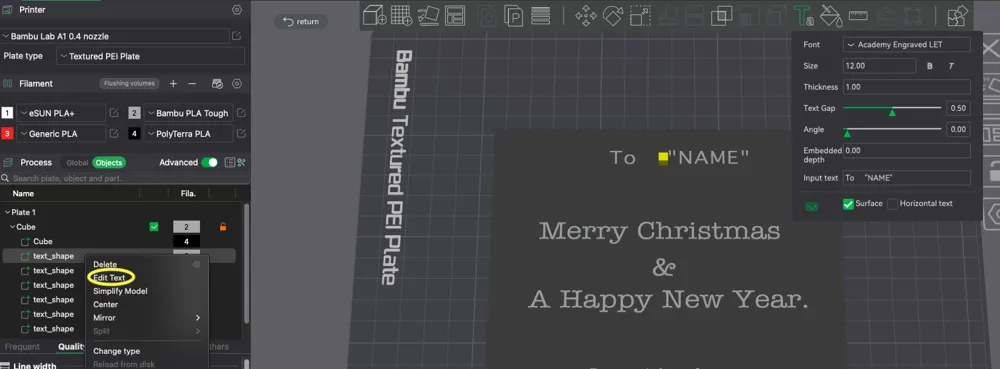
Task: Click the P document icon in toolbar
Action: [x=513, y=15]
